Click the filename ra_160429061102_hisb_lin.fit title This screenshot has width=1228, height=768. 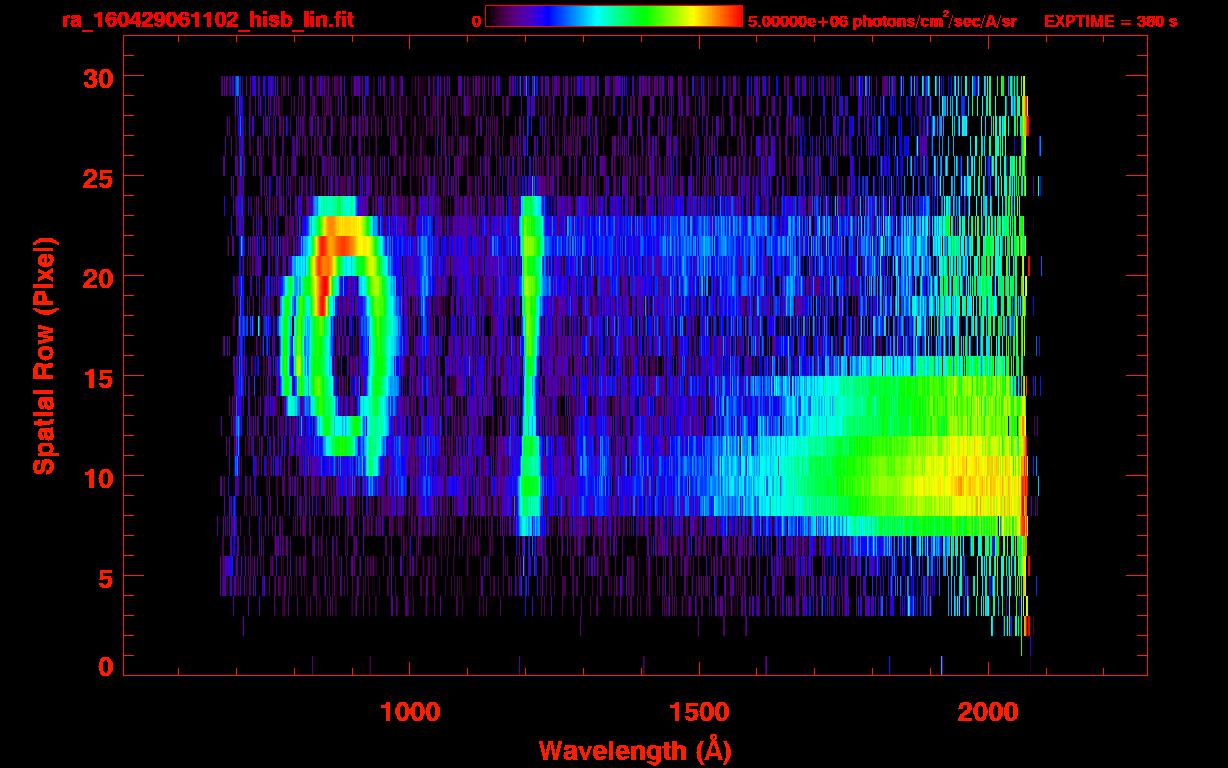coord(207,20)
